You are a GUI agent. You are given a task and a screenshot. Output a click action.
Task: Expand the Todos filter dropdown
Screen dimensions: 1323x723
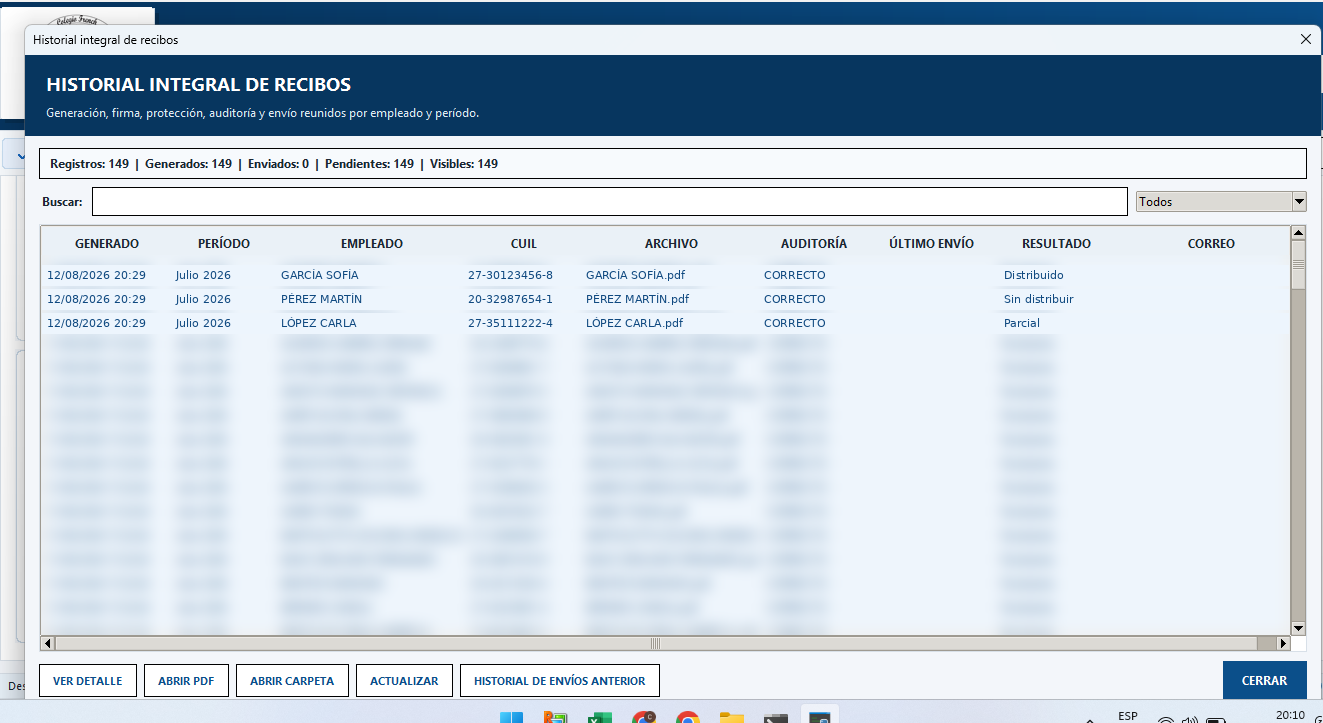1299,201
